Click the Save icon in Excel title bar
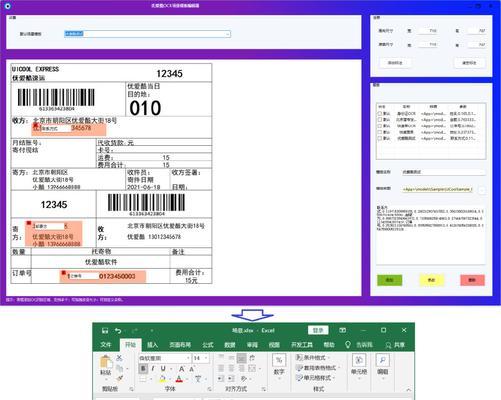The width and height of the screenshot is (501, 400). 105,330
